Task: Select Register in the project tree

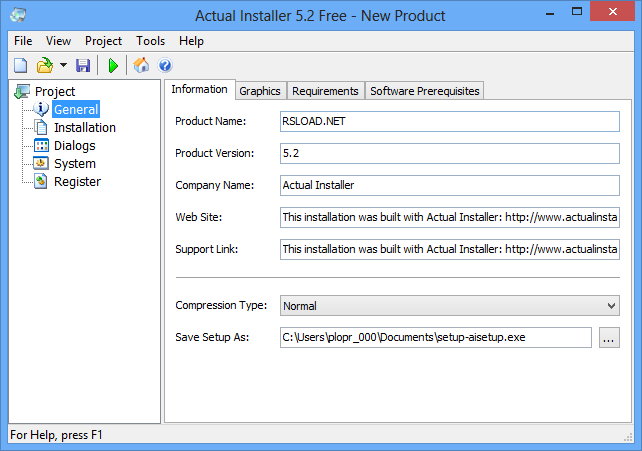Action: click(x=77, y=181)
